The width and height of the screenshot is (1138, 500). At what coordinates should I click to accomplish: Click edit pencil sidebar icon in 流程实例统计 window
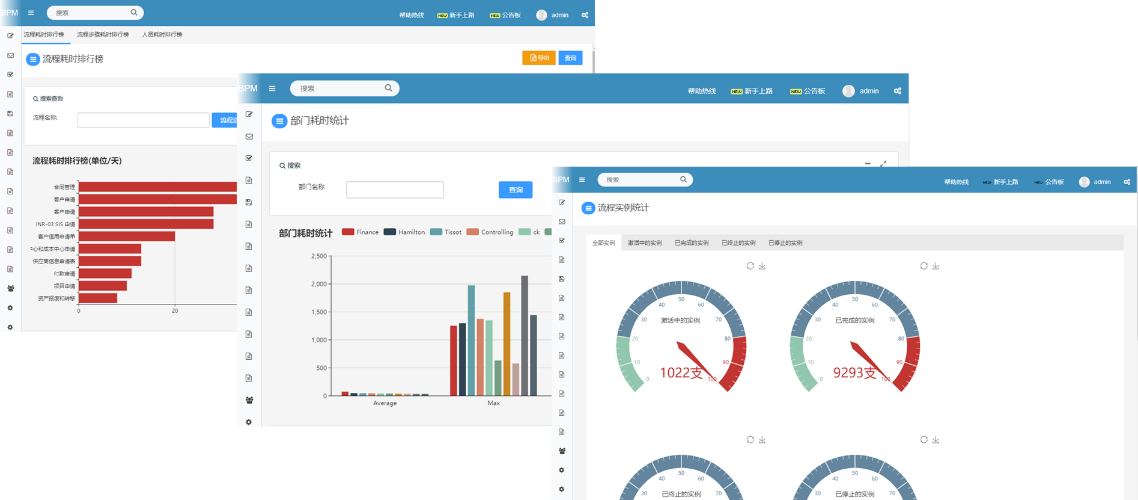tap(562, 202)
